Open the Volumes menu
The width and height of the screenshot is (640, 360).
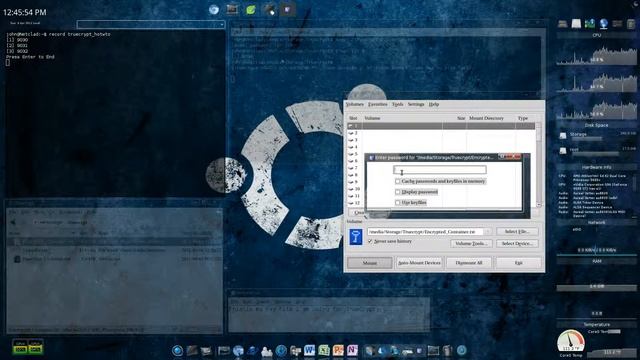(x=354, y=104)
